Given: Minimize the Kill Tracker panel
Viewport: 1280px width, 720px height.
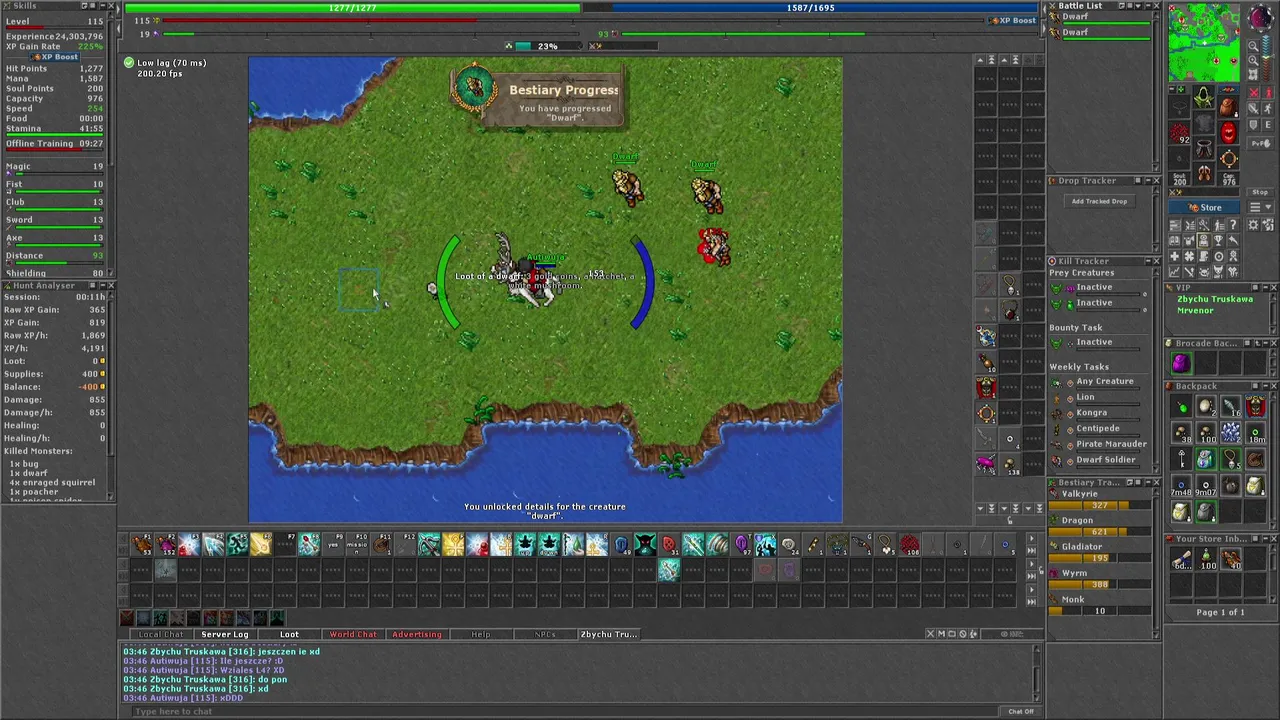Looking at the screenshot, I should (x=1148, y=261).
